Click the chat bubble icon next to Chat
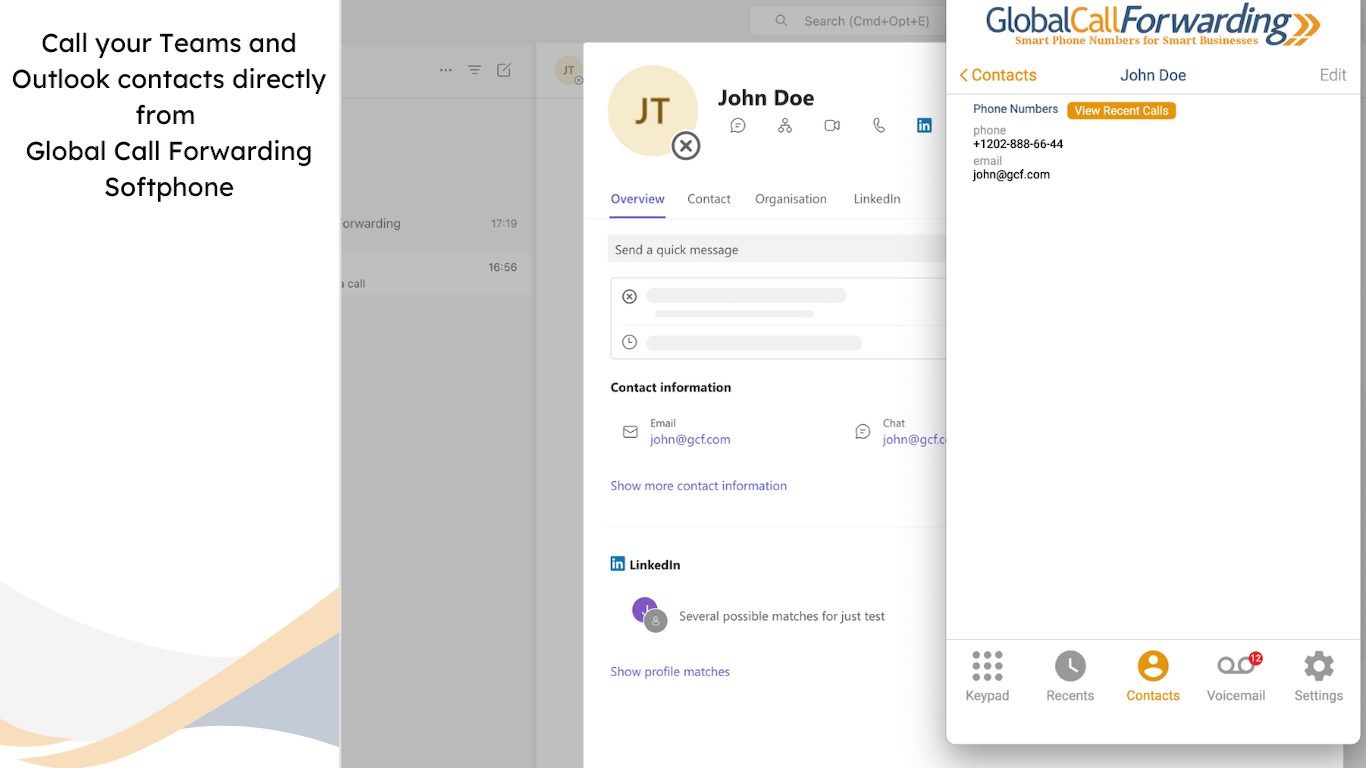This screenshot has height=768, width=1366. tap(863, 432)
